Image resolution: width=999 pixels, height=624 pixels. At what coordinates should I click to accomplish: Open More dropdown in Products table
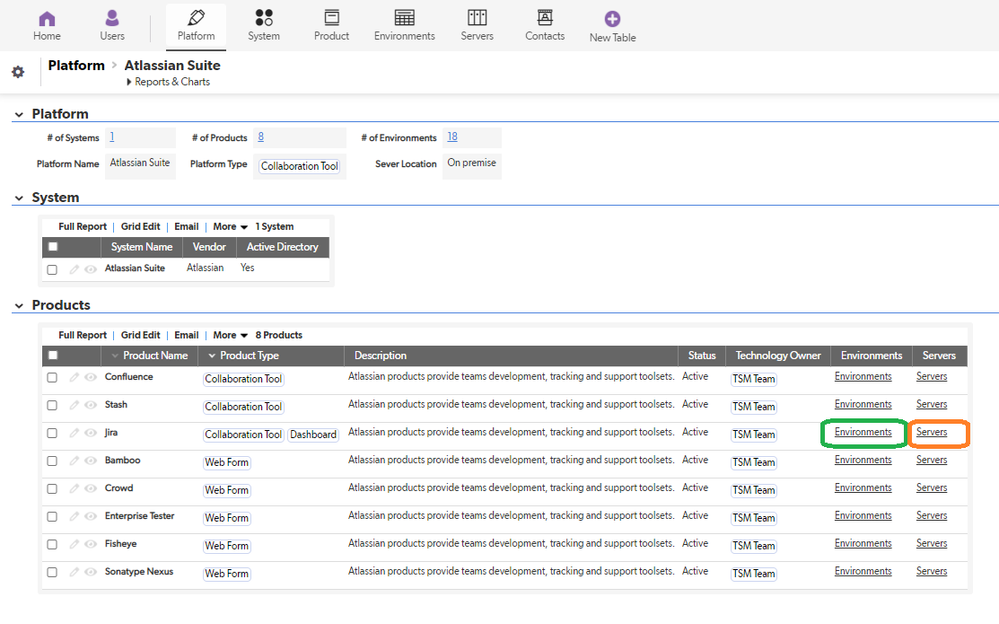pyautogui.click(x=230, y=335)
